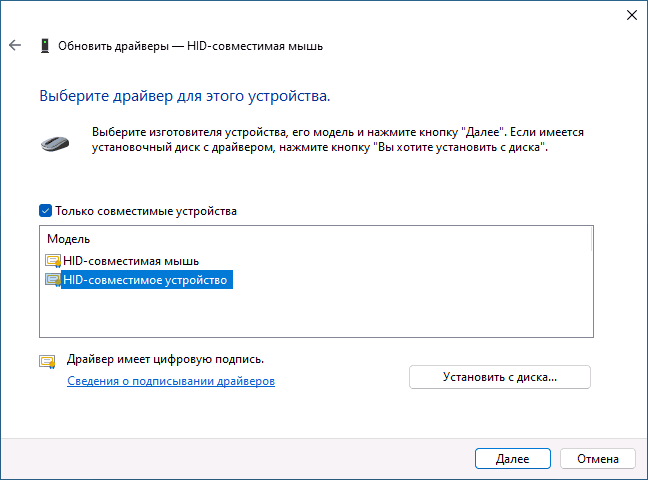
Task: Click the device icon beside the title
Action: click(x=45, y=46)
